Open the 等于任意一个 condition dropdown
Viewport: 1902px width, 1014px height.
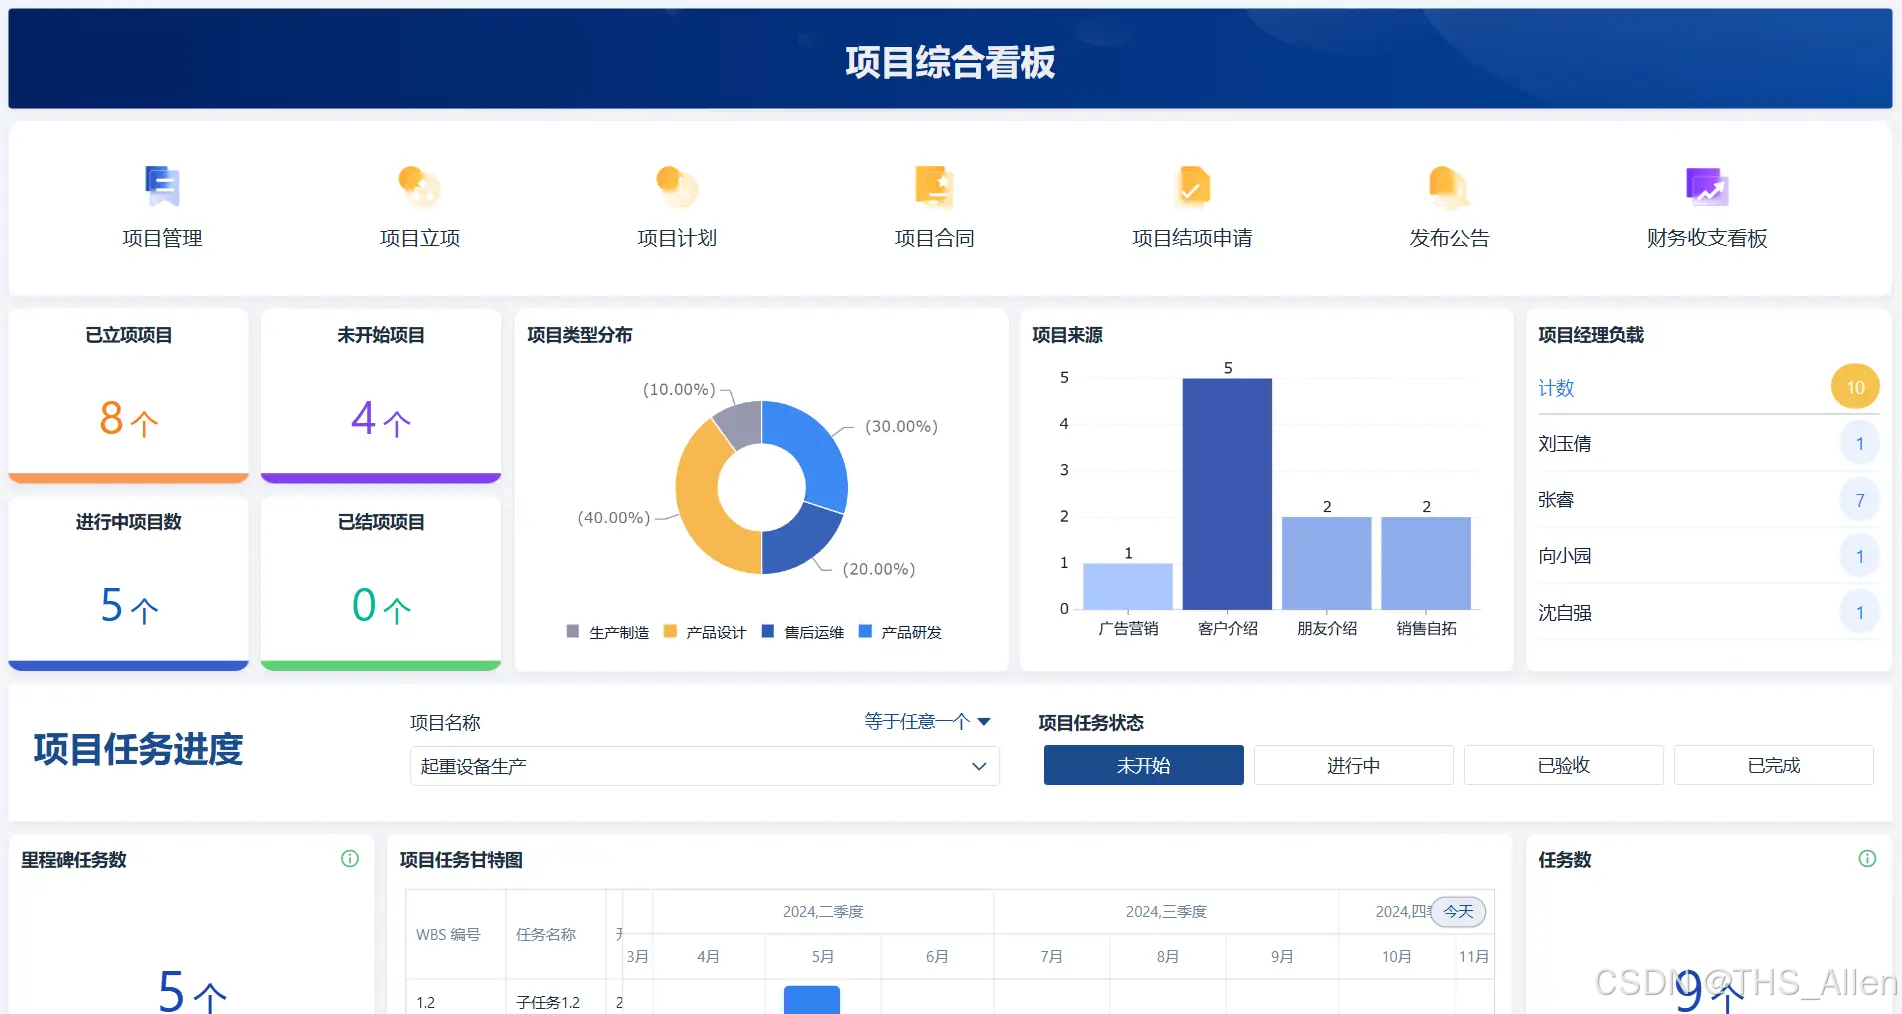coord(927,721)
